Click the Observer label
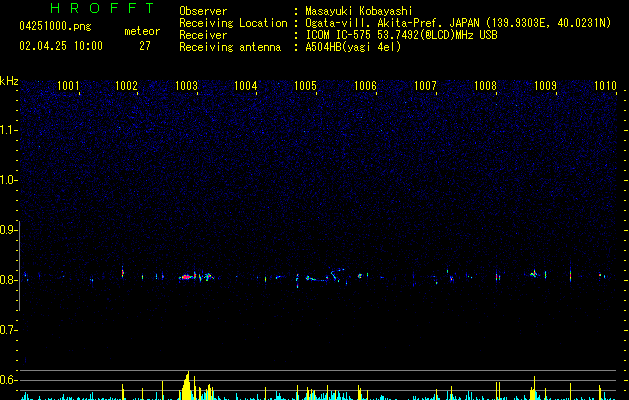 click(x=203, y=11)
